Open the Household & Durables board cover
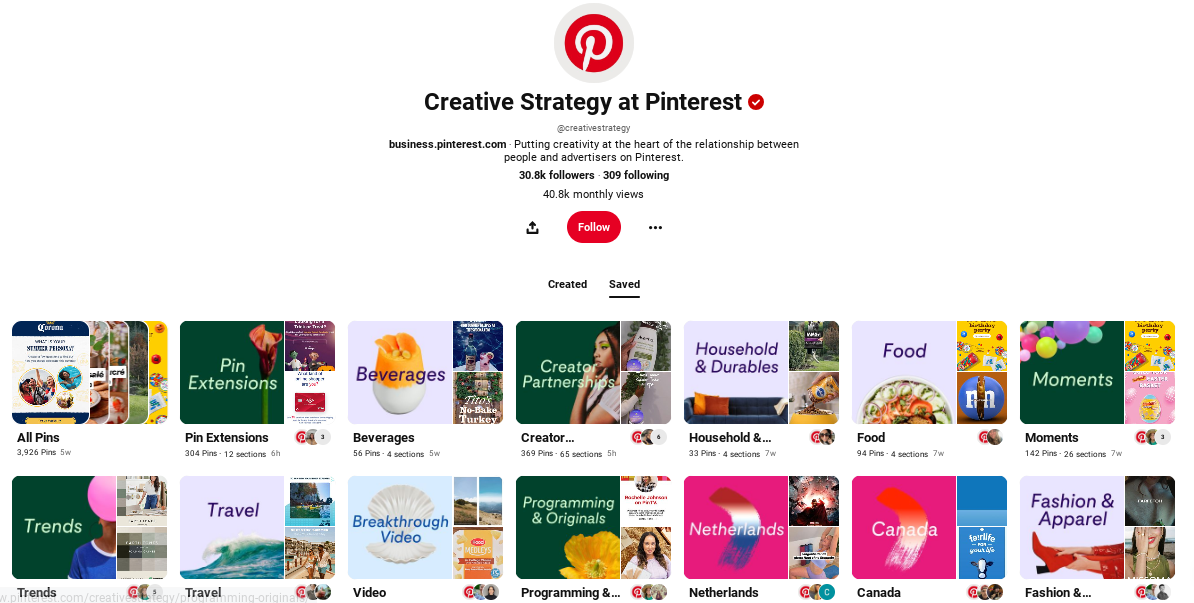Screen dimensions: 1194x603 coord(761,372)
